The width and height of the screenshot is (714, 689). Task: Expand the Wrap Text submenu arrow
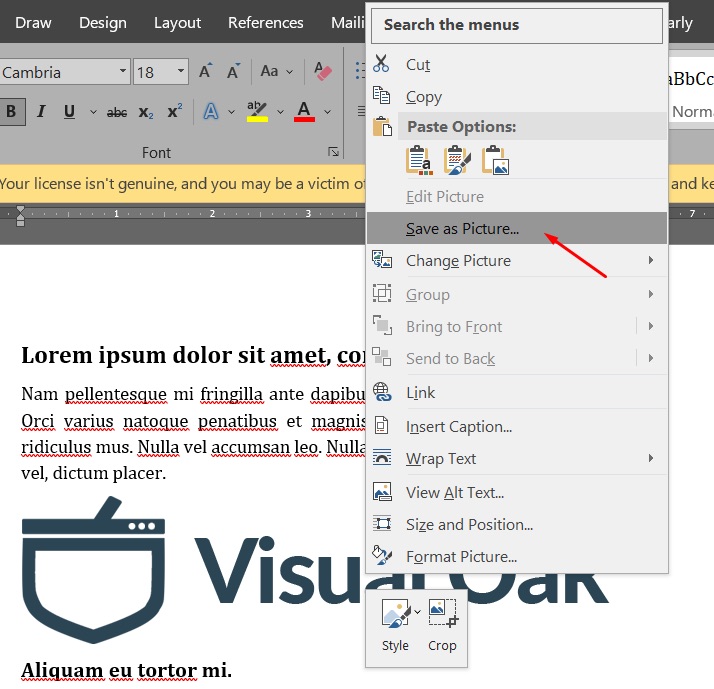coord(651,458)
